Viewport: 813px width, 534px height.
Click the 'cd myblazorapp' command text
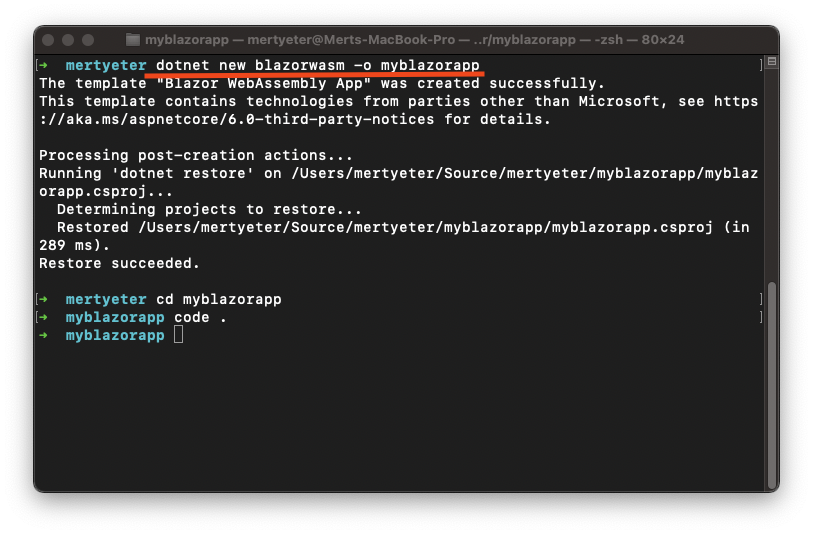219,299
